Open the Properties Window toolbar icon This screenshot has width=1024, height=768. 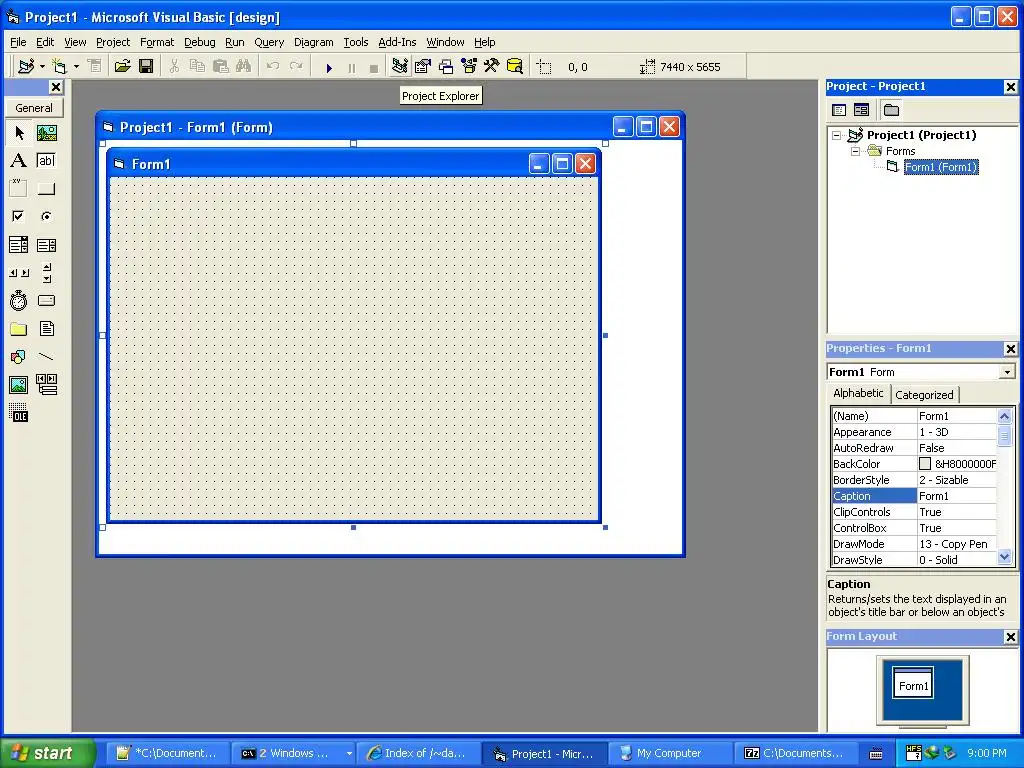pyautogui.click(x=423, y=67)
